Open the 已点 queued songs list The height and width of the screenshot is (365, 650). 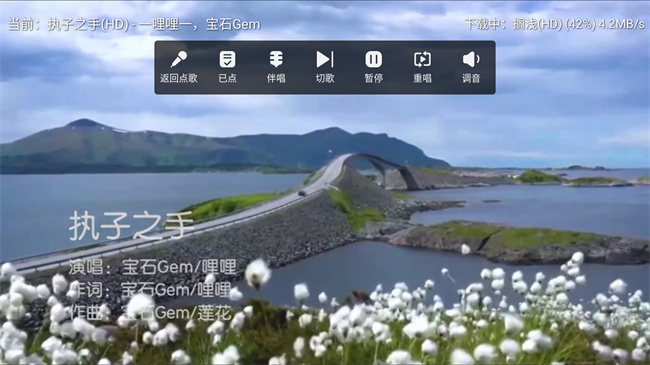pyautogui.click(x=228, y=67)
